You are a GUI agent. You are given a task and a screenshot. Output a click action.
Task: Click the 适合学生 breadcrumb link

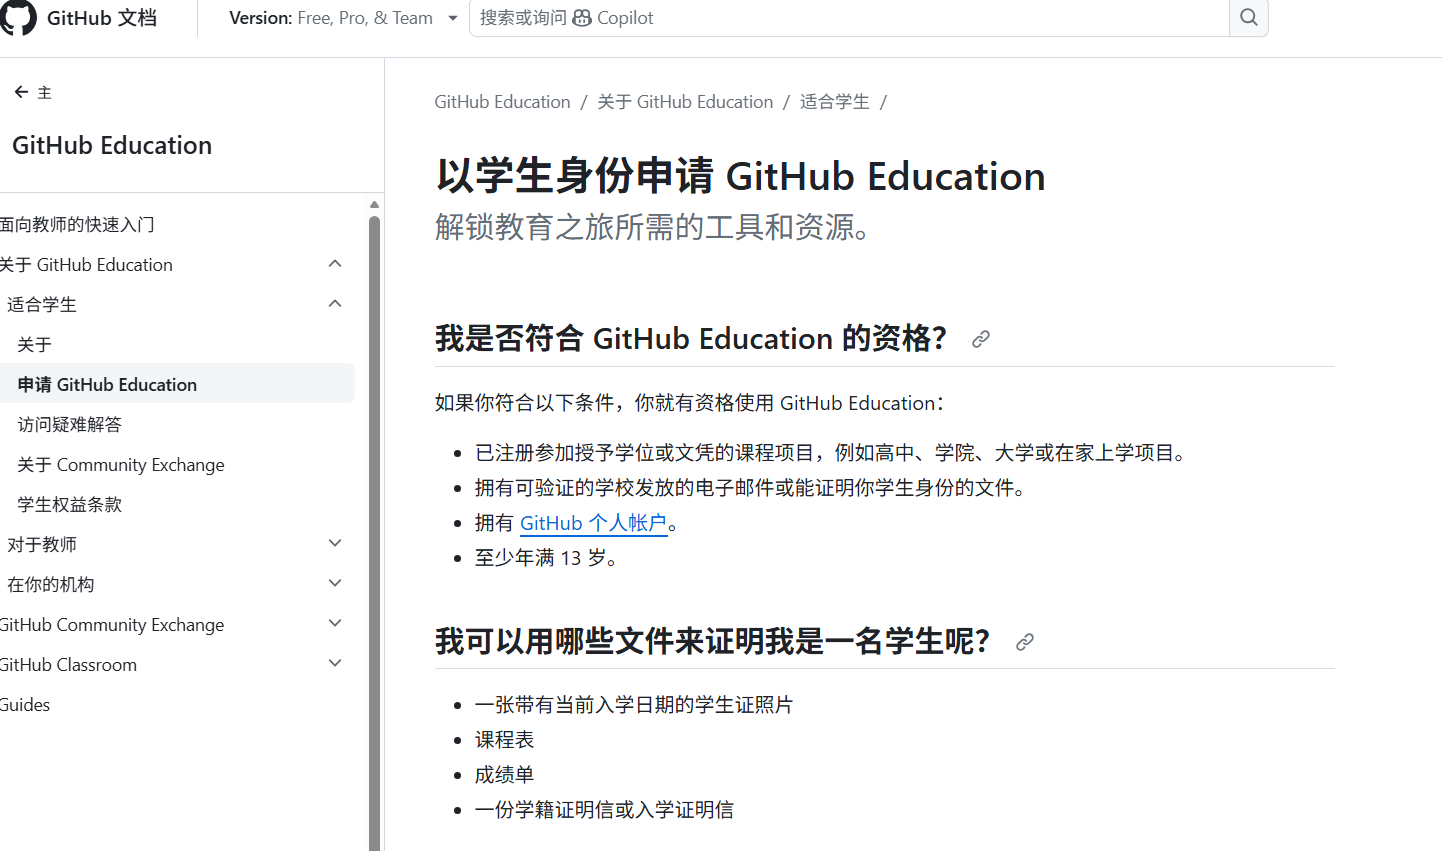(834, 102)
